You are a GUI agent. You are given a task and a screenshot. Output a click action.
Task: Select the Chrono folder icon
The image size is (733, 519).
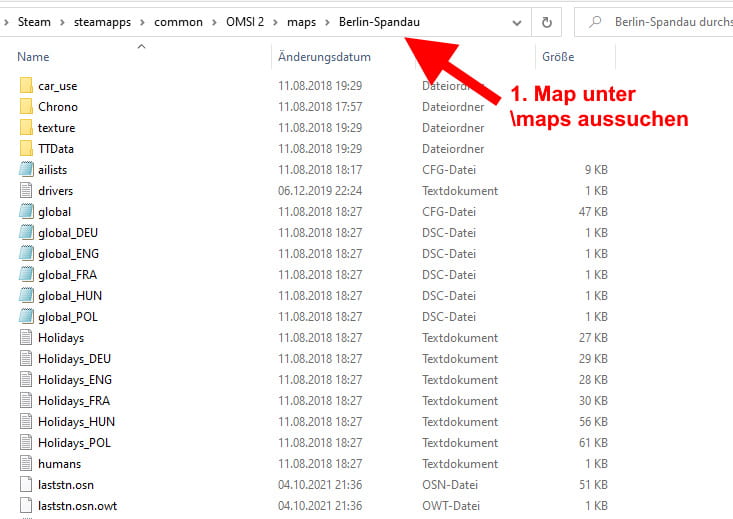(x=26, y=107)
